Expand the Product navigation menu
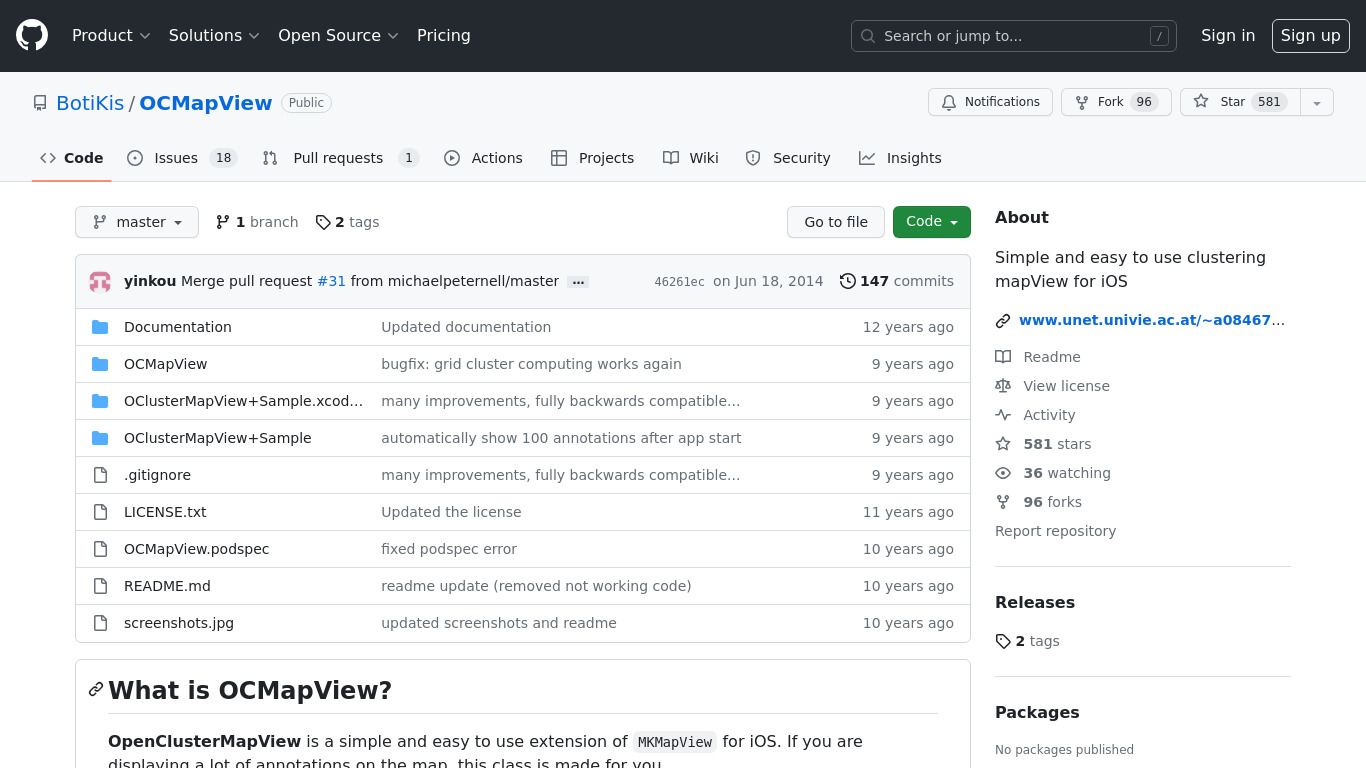 [x=111, y=36]
